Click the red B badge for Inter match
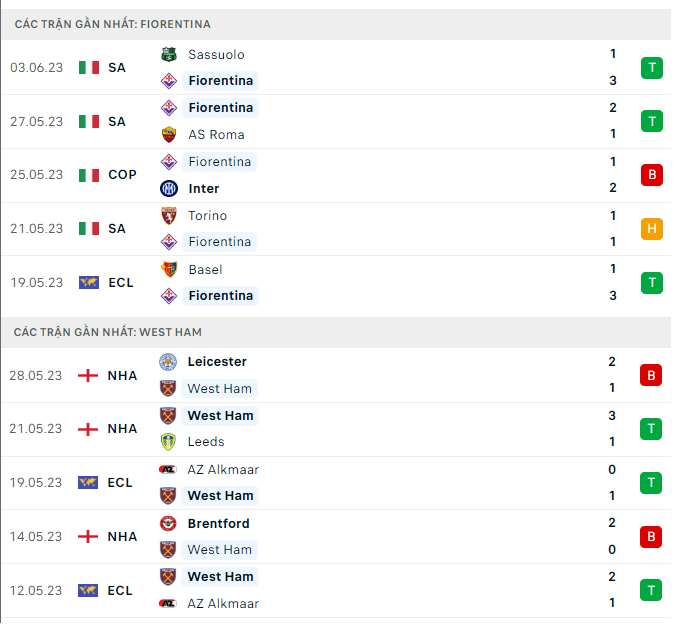676x631 pixels. tap(652, 175)
